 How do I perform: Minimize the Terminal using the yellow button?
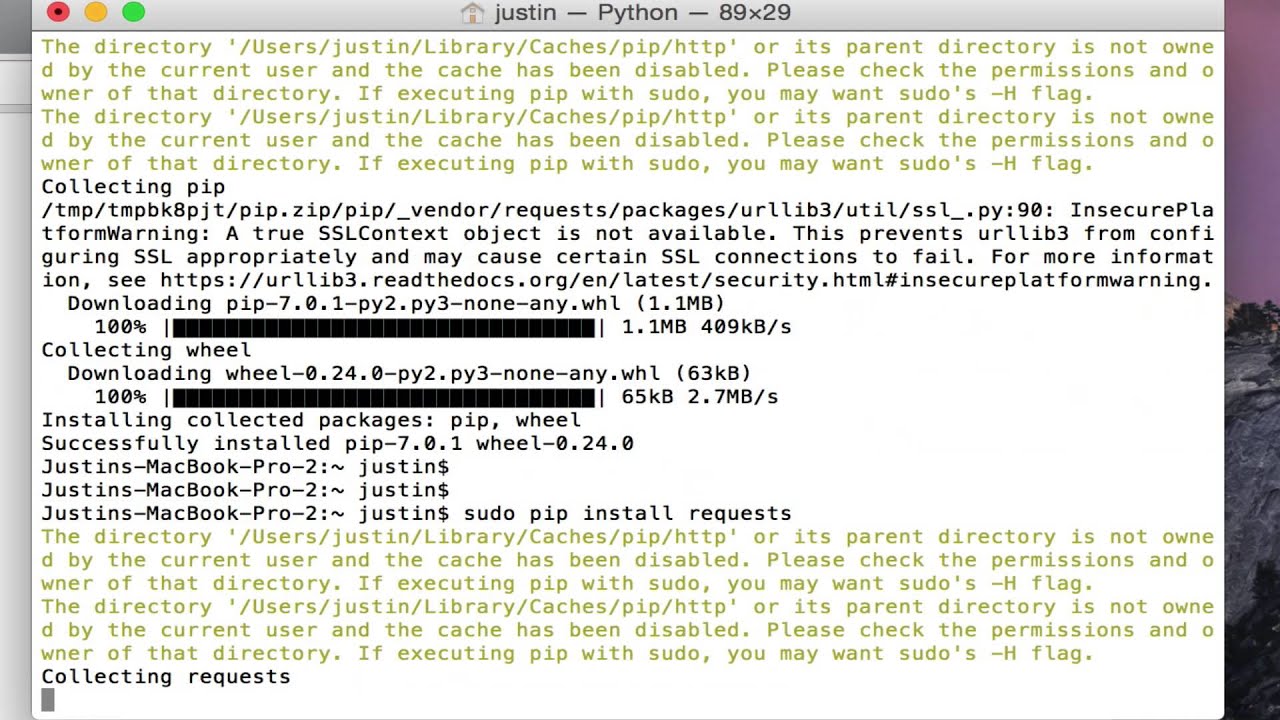pyautogui.click(x=96, y=12)
